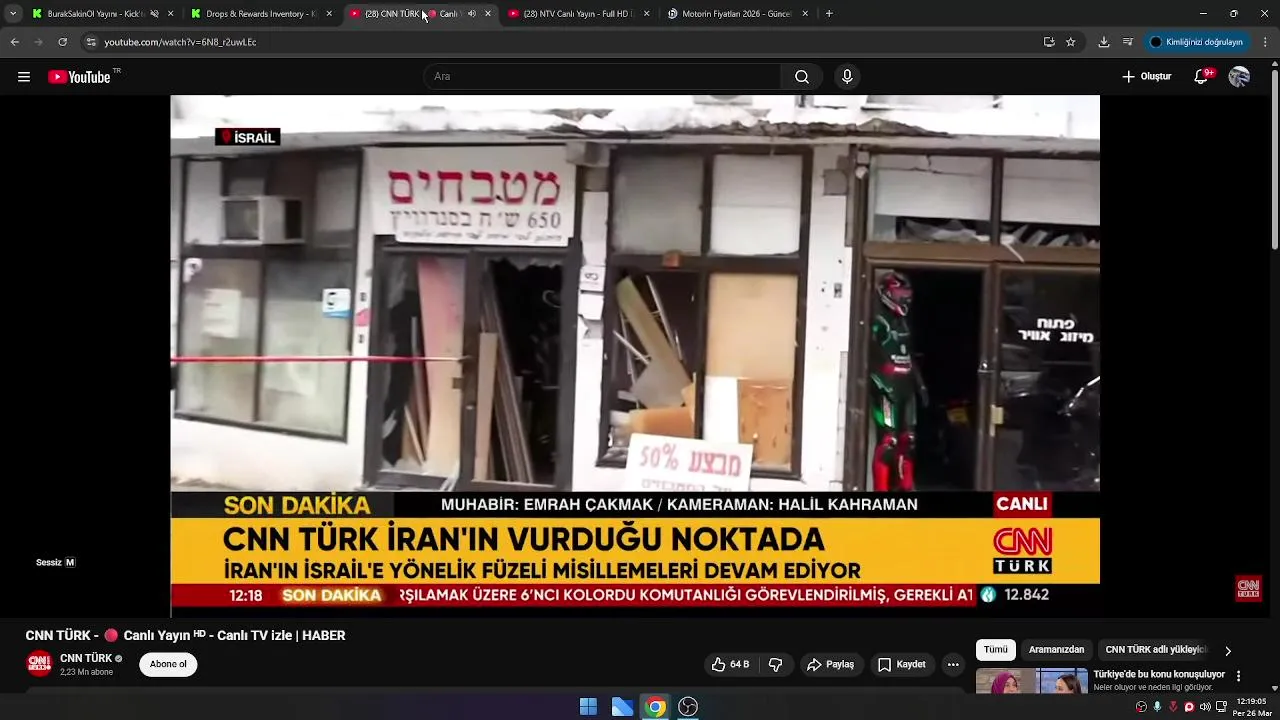This screenshot has width=1280, height=720.
Task: Open OBS Studio from the taskbar
Action: coord(688,707)
